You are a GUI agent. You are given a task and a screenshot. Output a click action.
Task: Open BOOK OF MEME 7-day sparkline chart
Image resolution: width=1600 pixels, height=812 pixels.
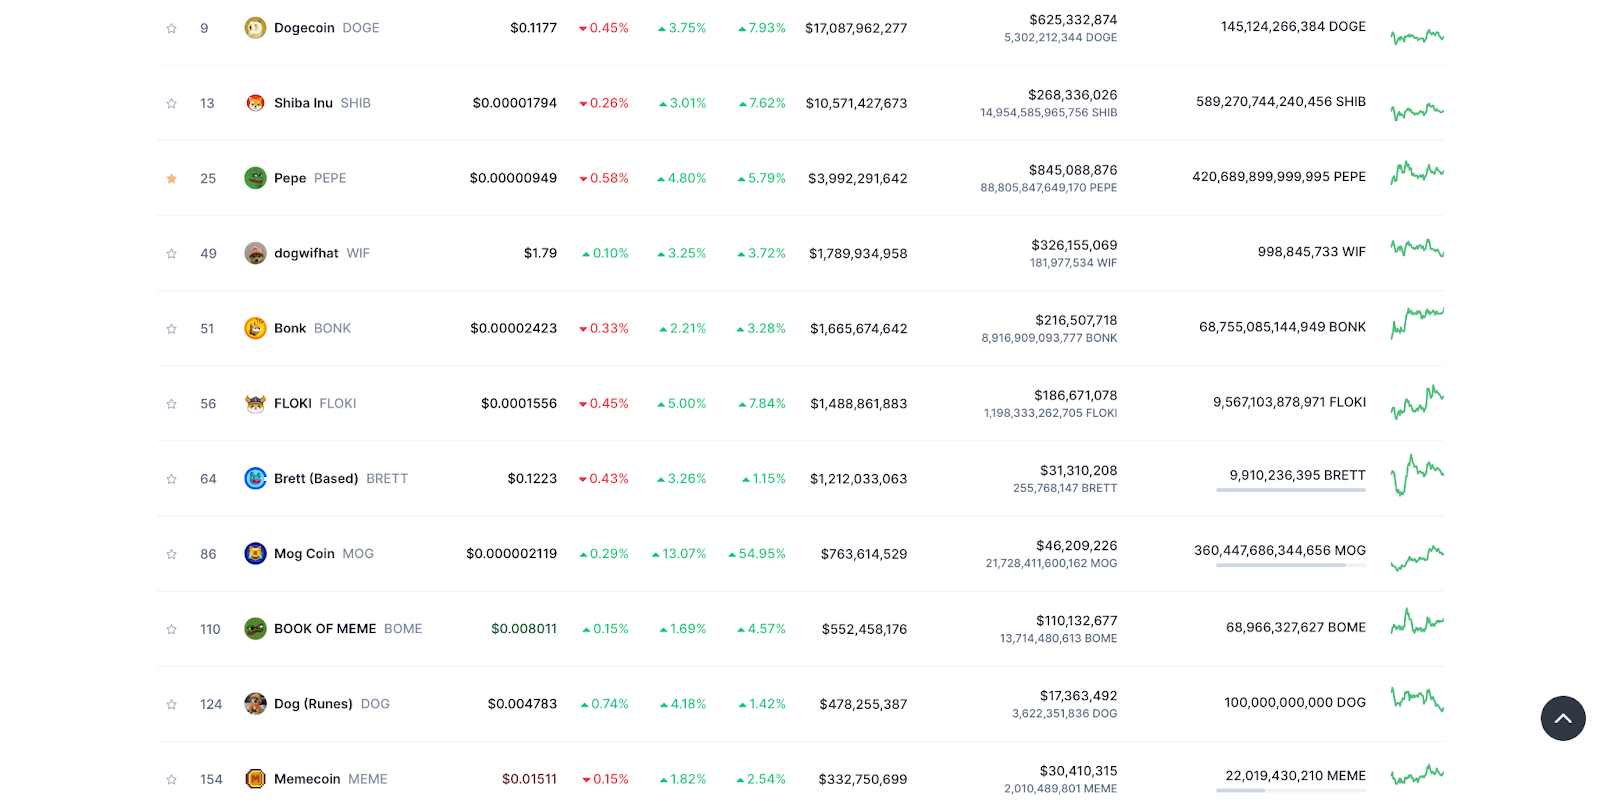click(x=1417, y=622)
